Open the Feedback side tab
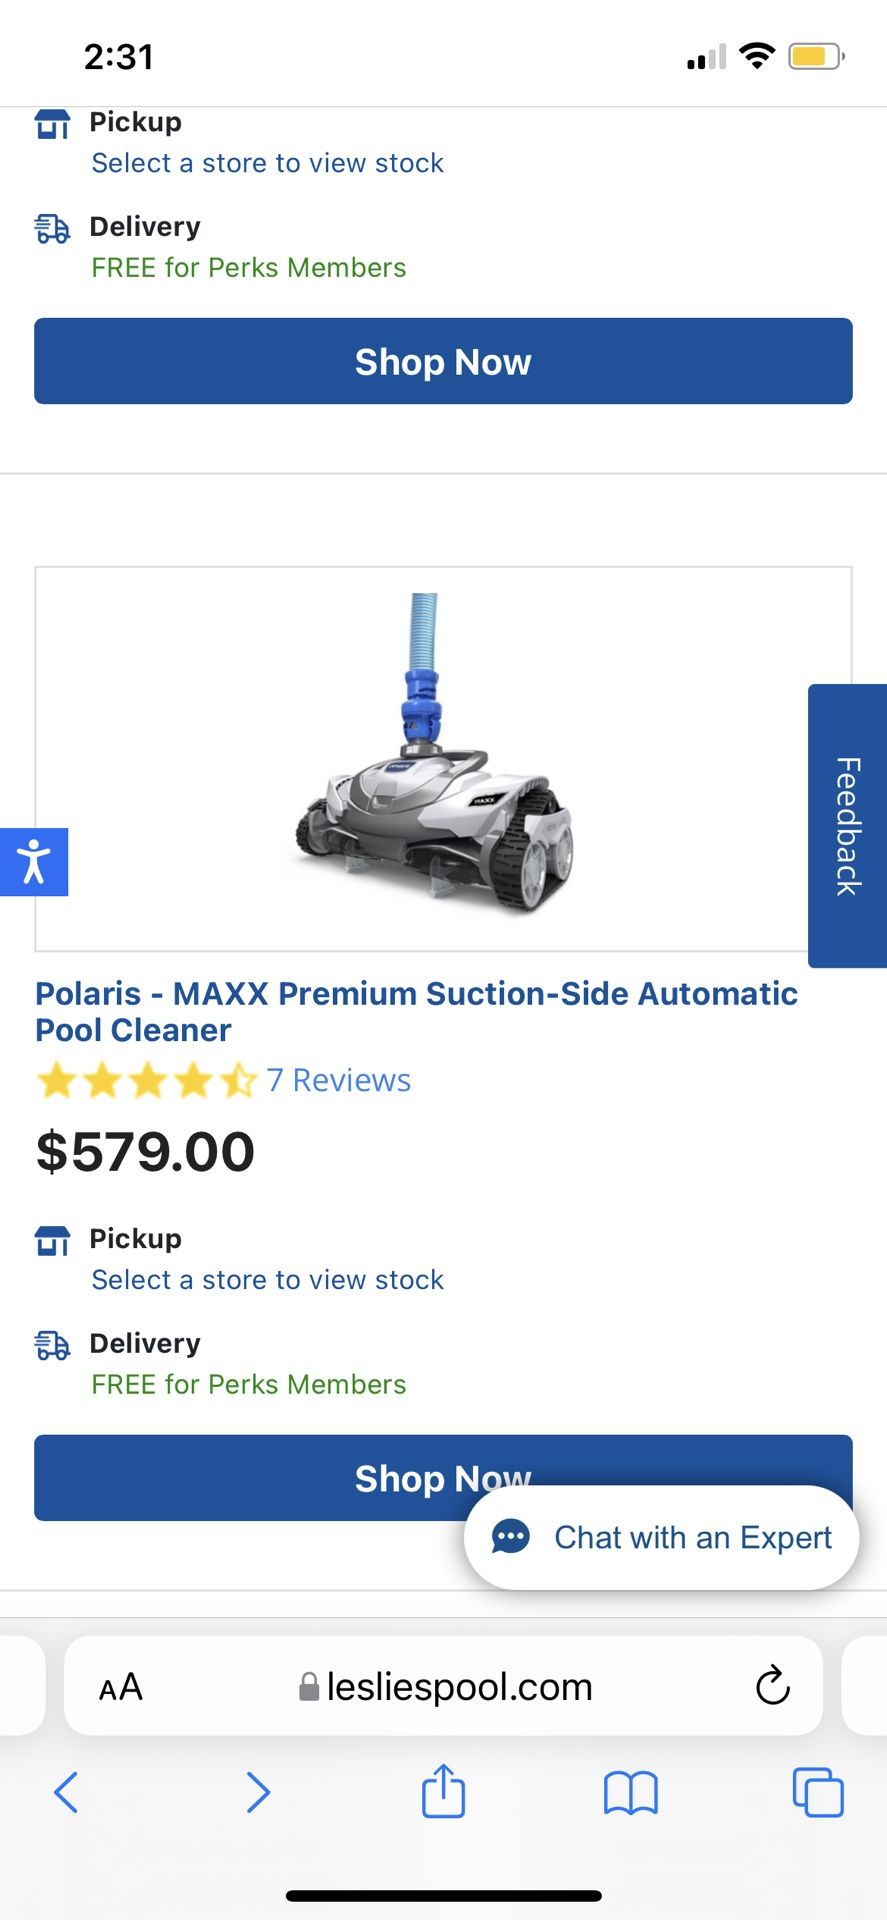 coord(847,826)
